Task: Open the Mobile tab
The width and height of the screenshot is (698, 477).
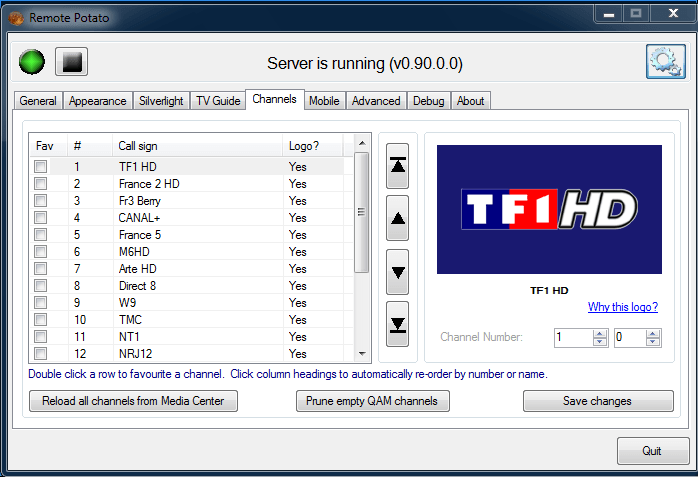Action: [325, 101]
